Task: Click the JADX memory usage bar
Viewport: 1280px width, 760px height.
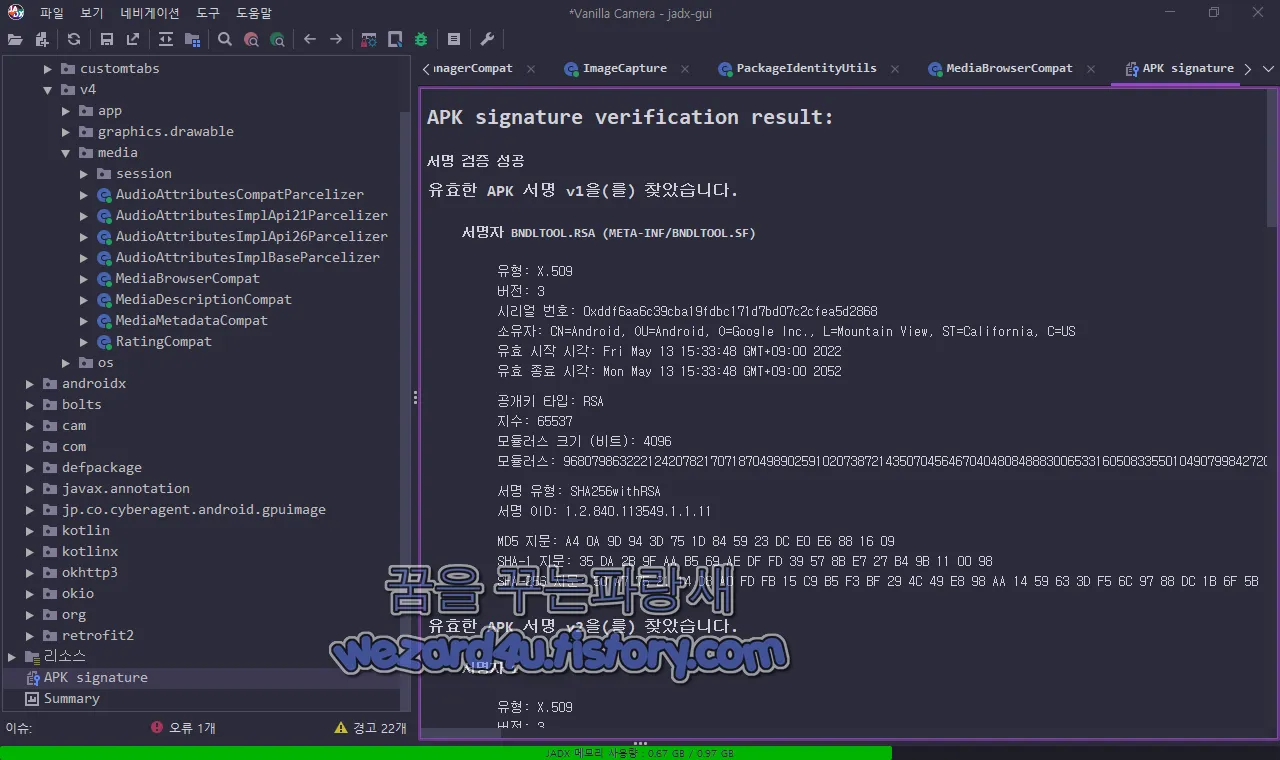Action: pos(640,753)
